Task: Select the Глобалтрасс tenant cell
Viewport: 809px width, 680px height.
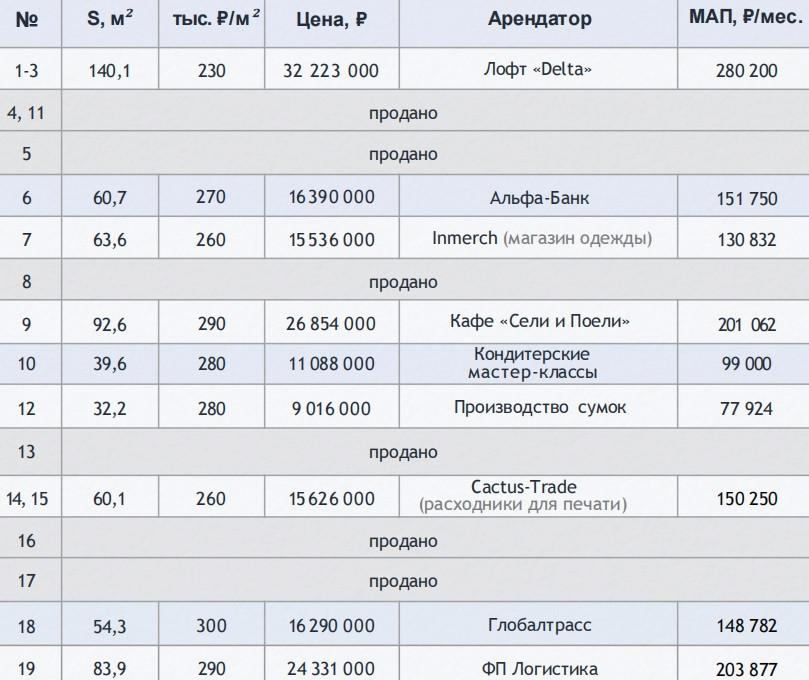Action: (x=539, y=626)
